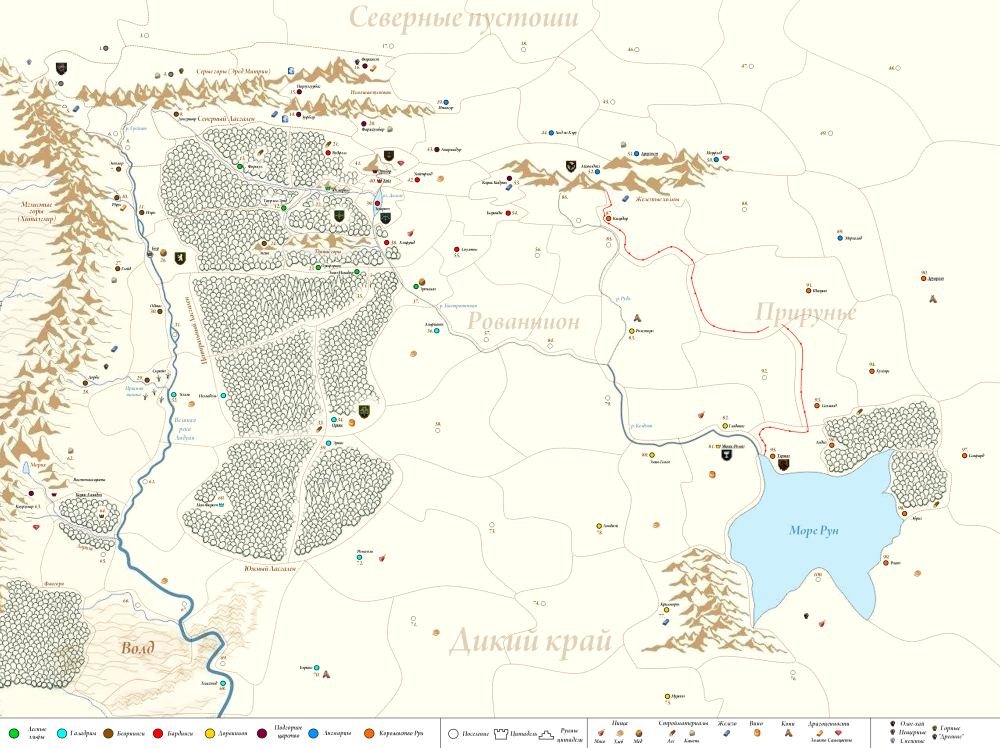Click the "Северный Лассгален" forest label
The image size is (1000, 748).
pos(226,119)
